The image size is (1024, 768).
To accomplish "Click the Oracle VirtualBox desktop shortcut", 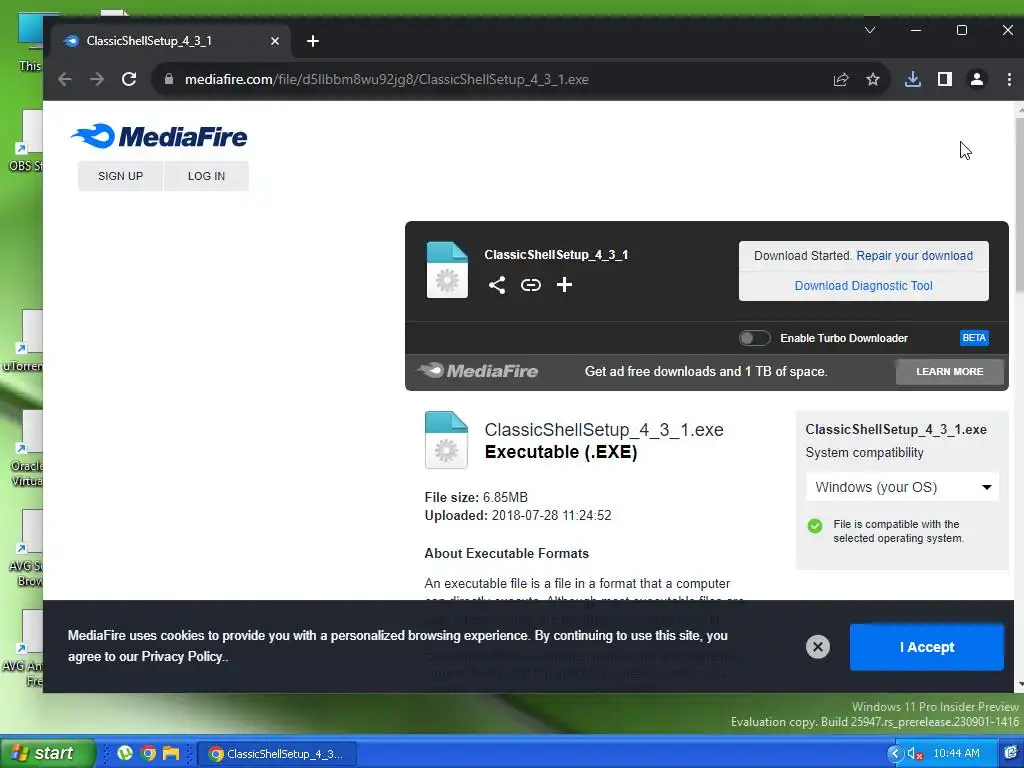I will 27,449.
